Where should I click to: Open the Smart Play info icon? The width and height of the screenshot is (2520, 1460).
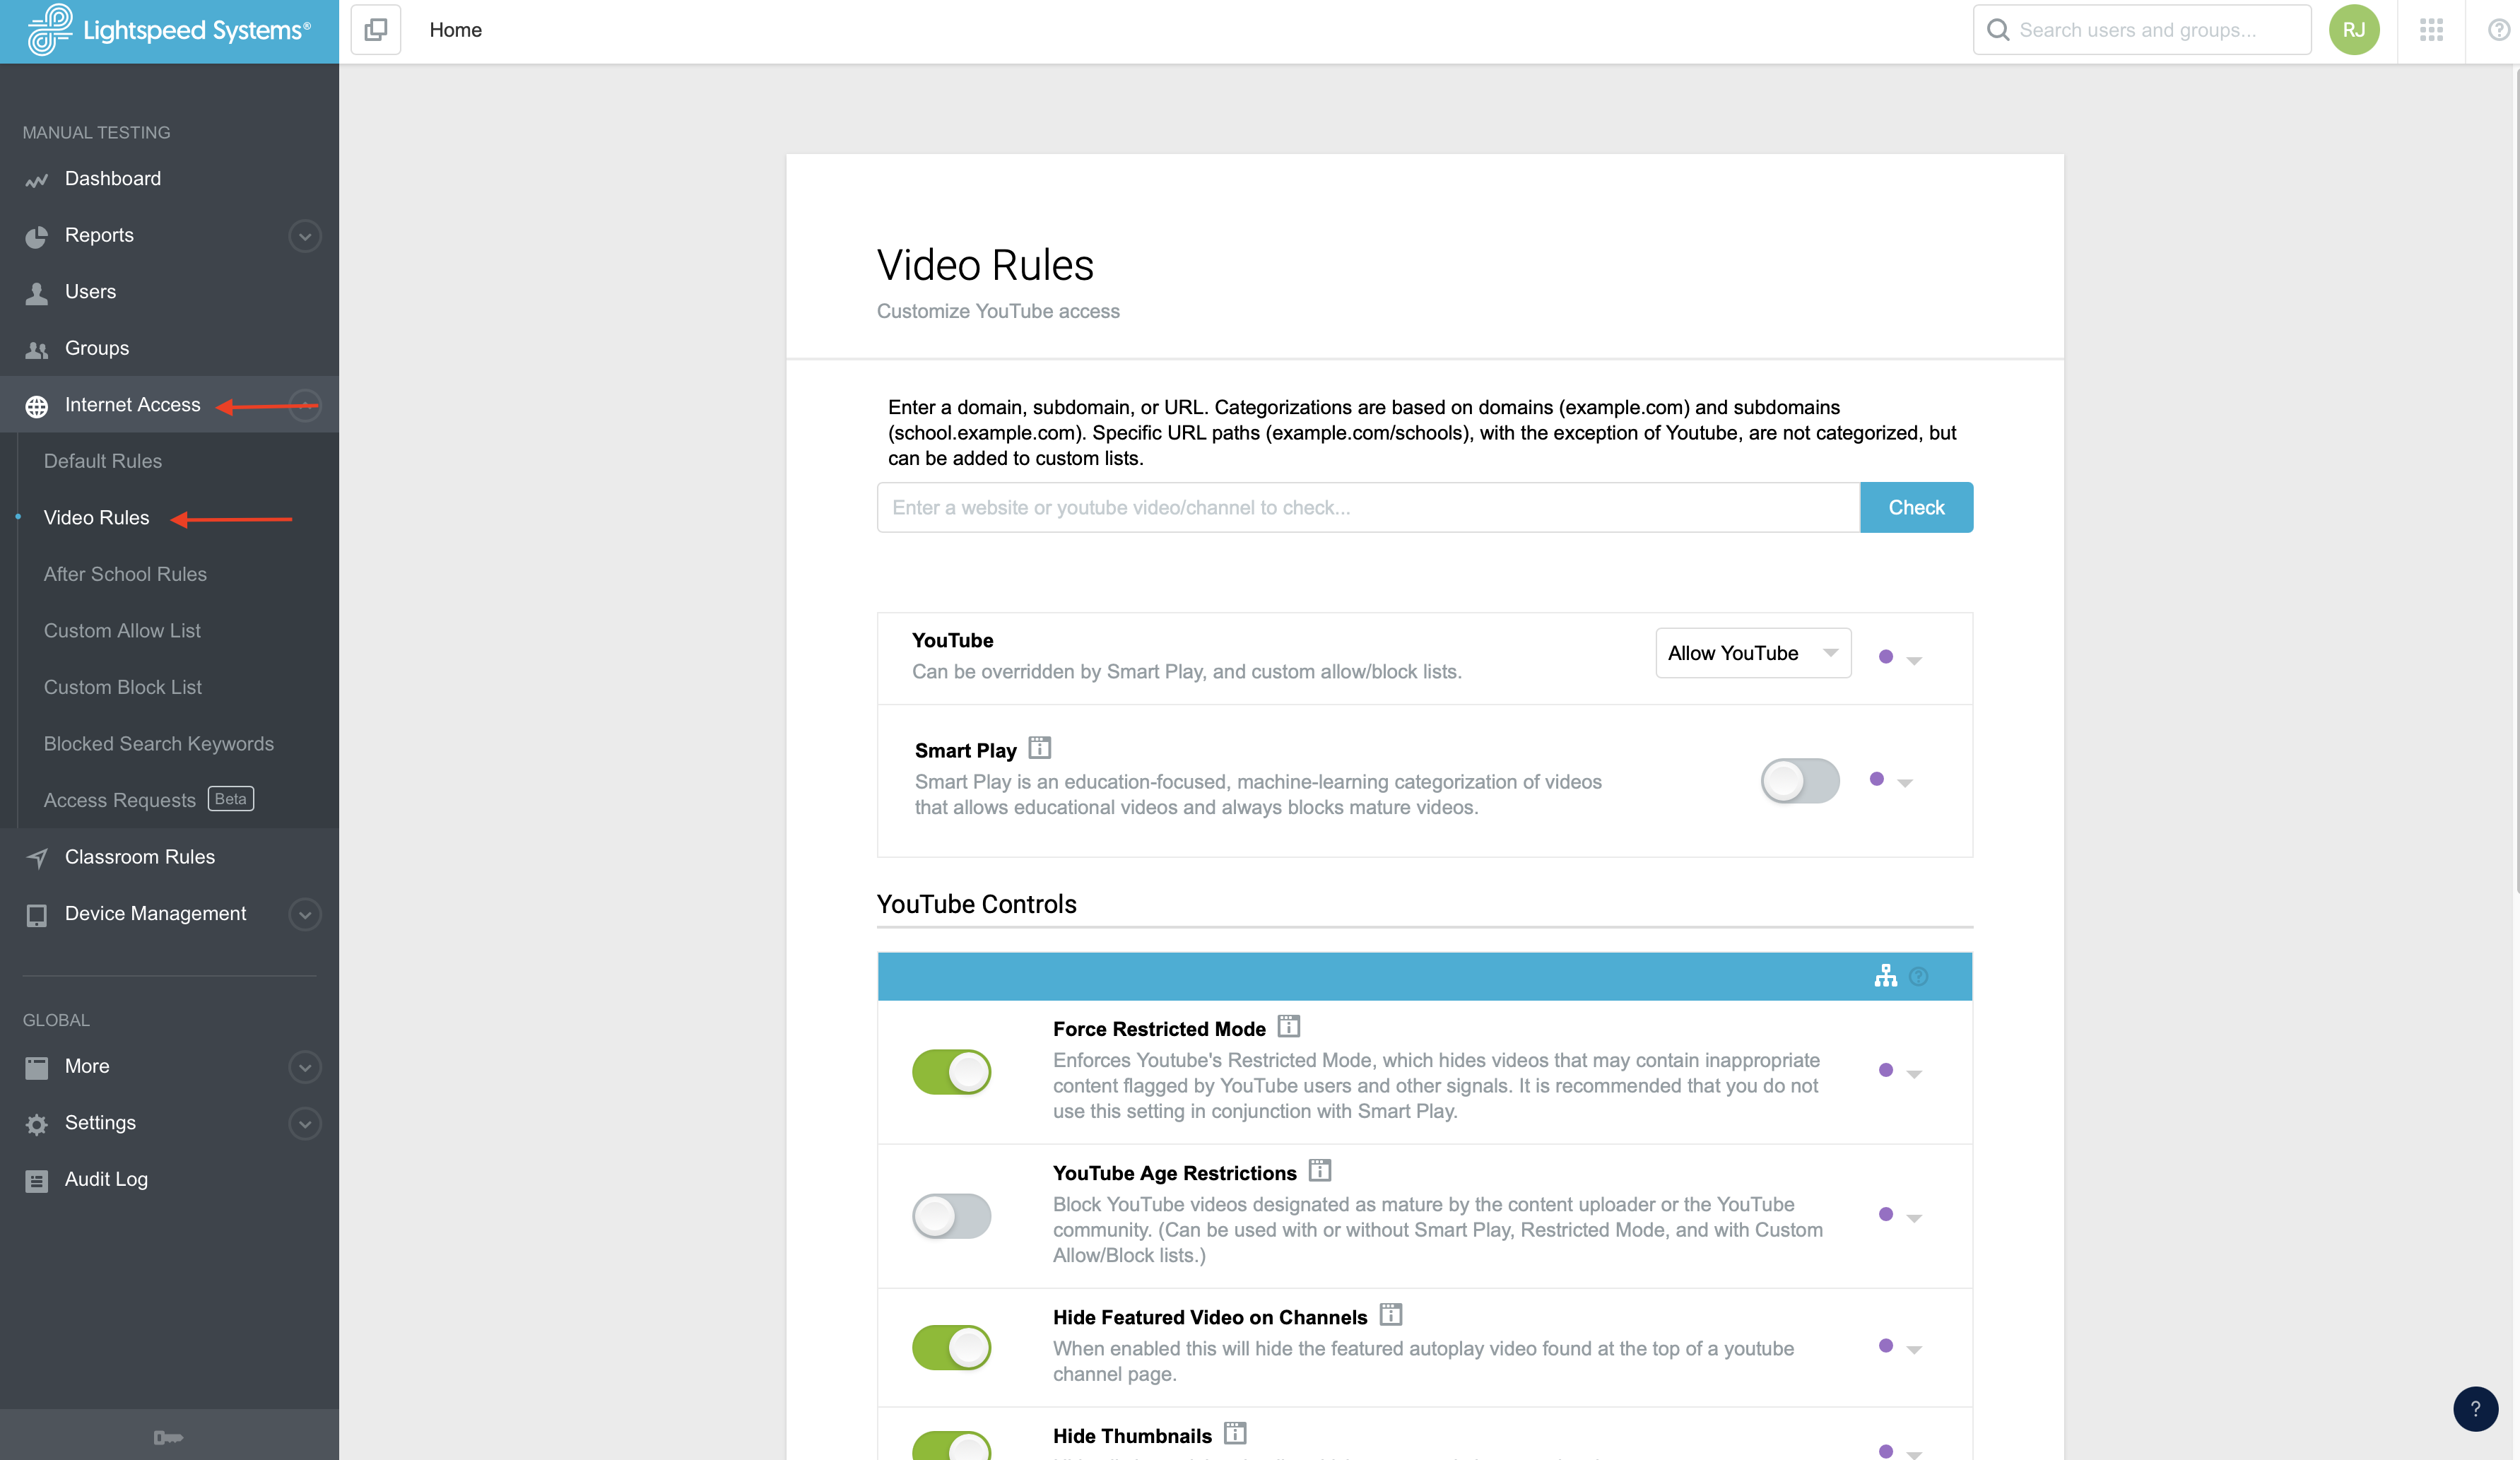[1040, 747]
